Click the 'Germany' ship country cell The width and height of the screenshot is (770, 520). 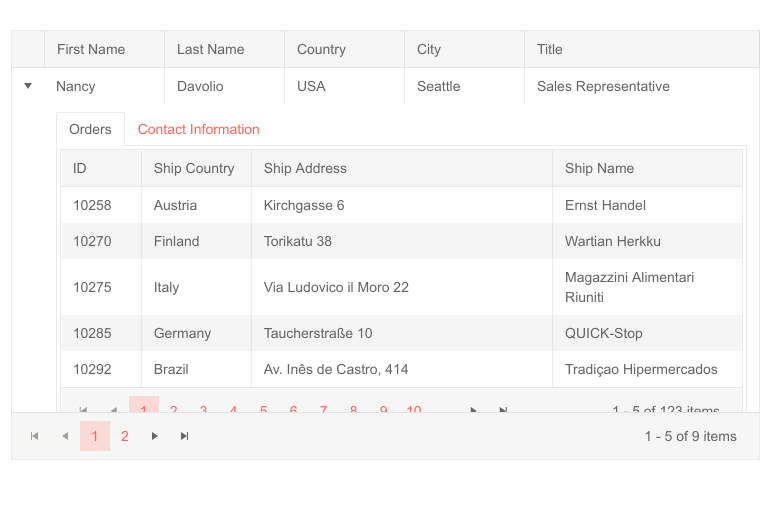[196, 333]
